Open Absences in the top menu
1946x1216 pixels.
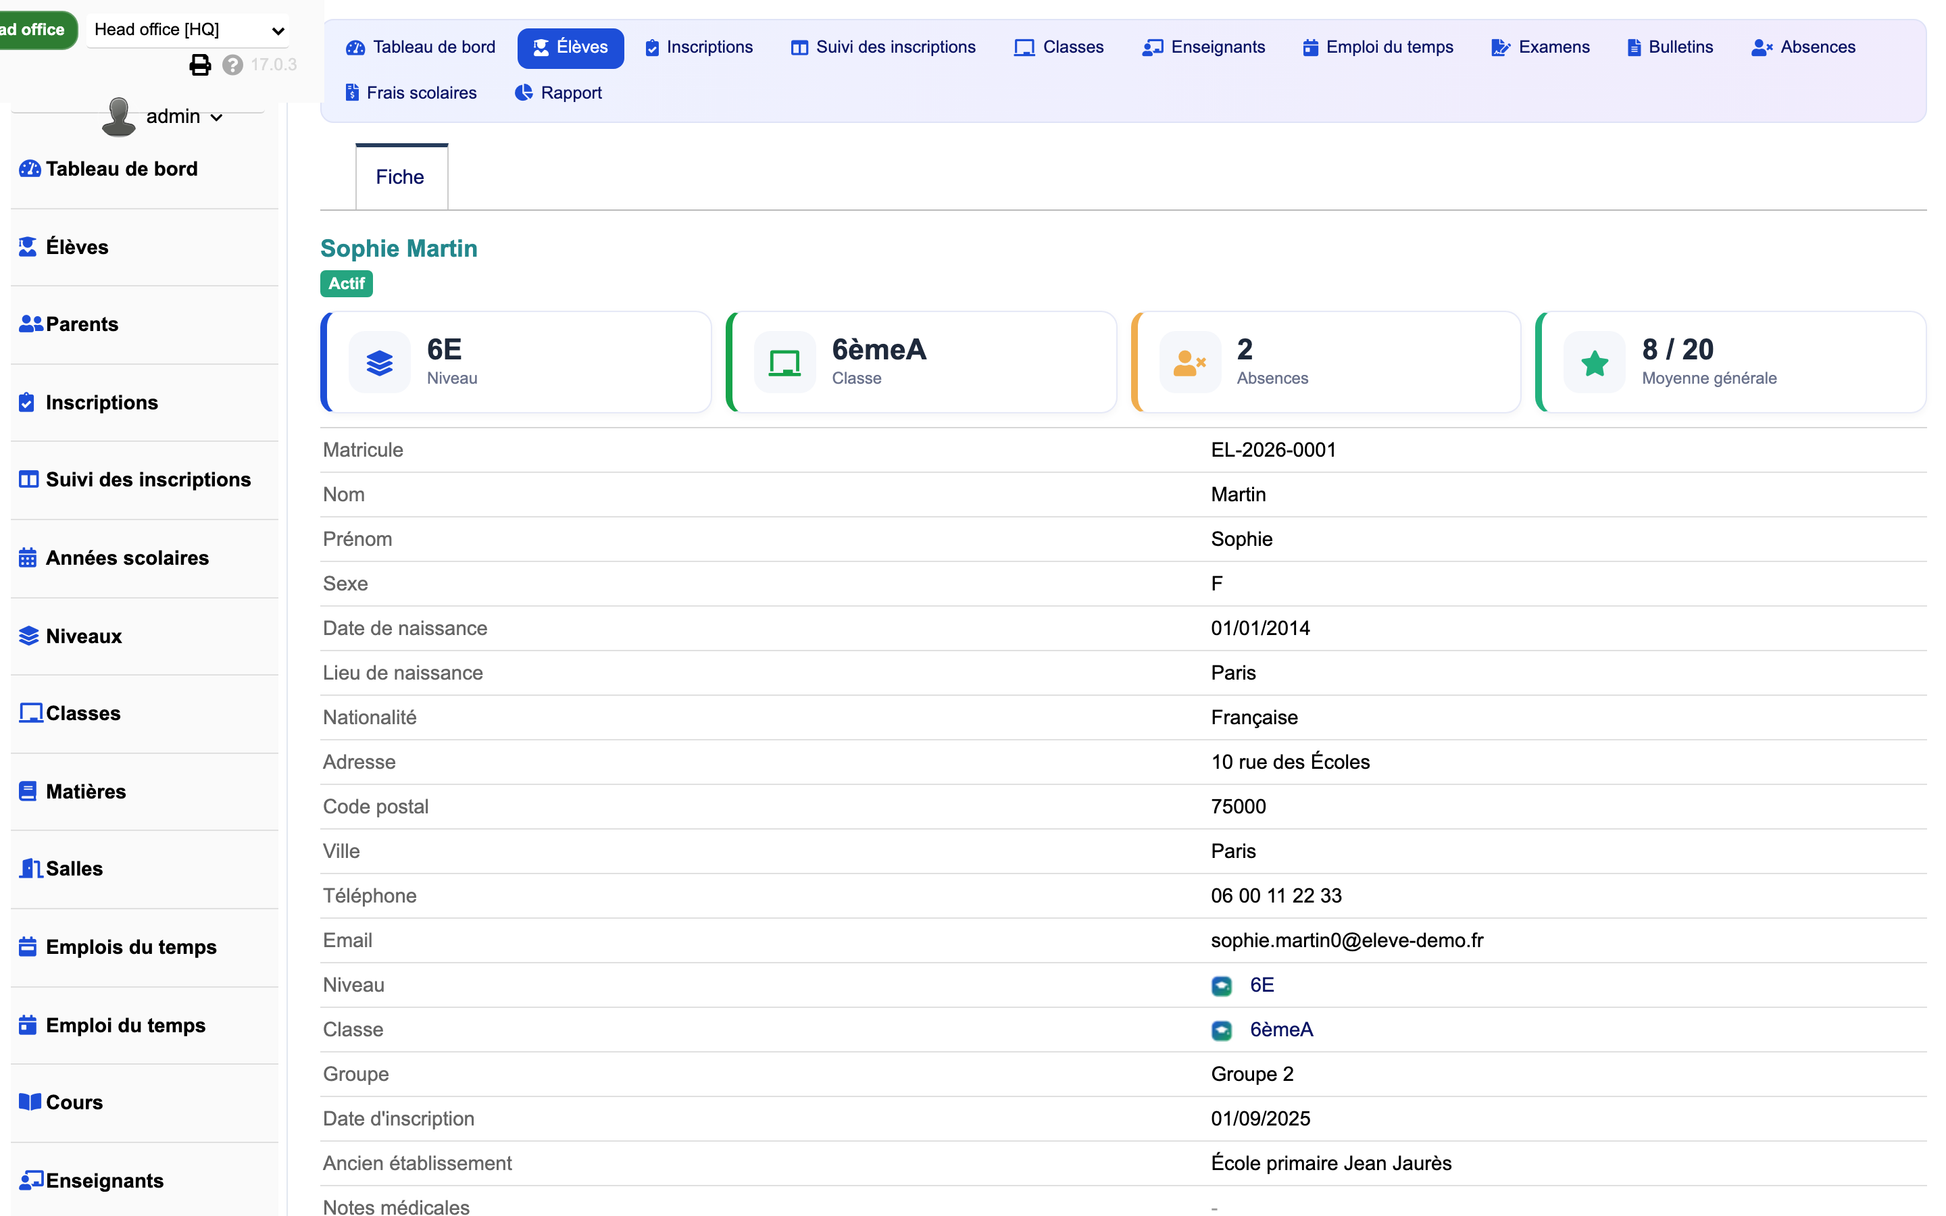pyautogui.click(x=1804, y=47)
